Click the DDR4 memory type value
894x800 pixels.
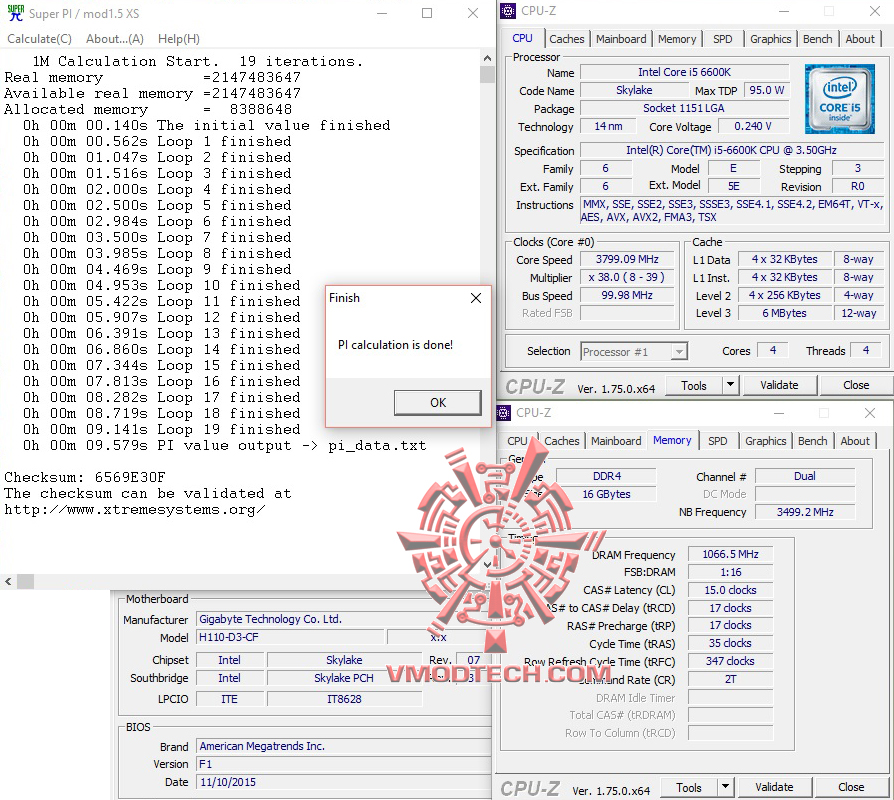coord(607,476)
